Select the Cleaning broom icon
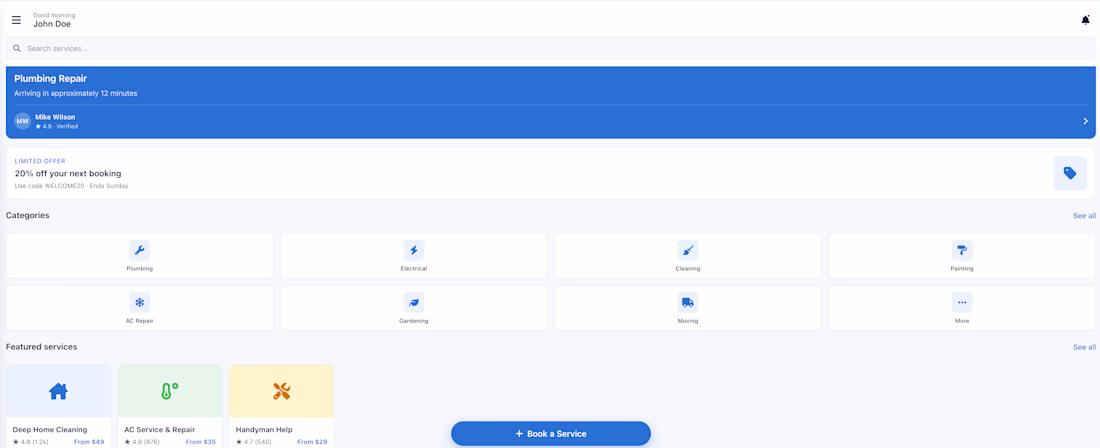Image resolution: width=1100 pixels, height=448 pixels. 688,250
